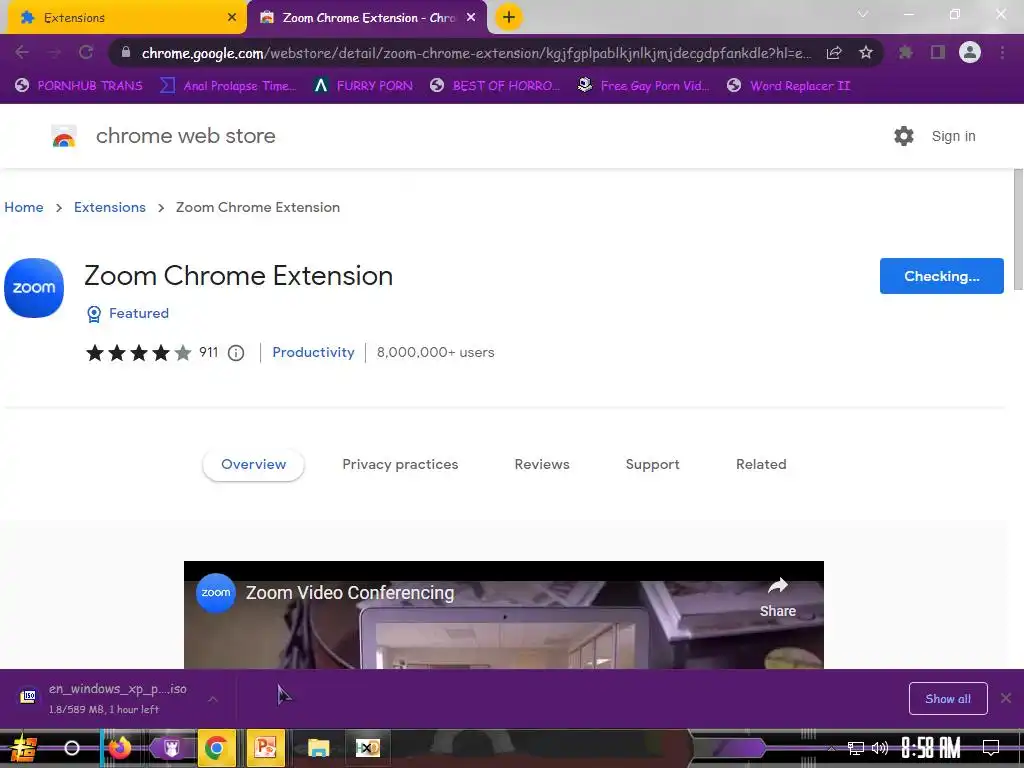The width and height of the screenshot is (1024, 768).
Task: Select the Related tab
Action: 761,464
